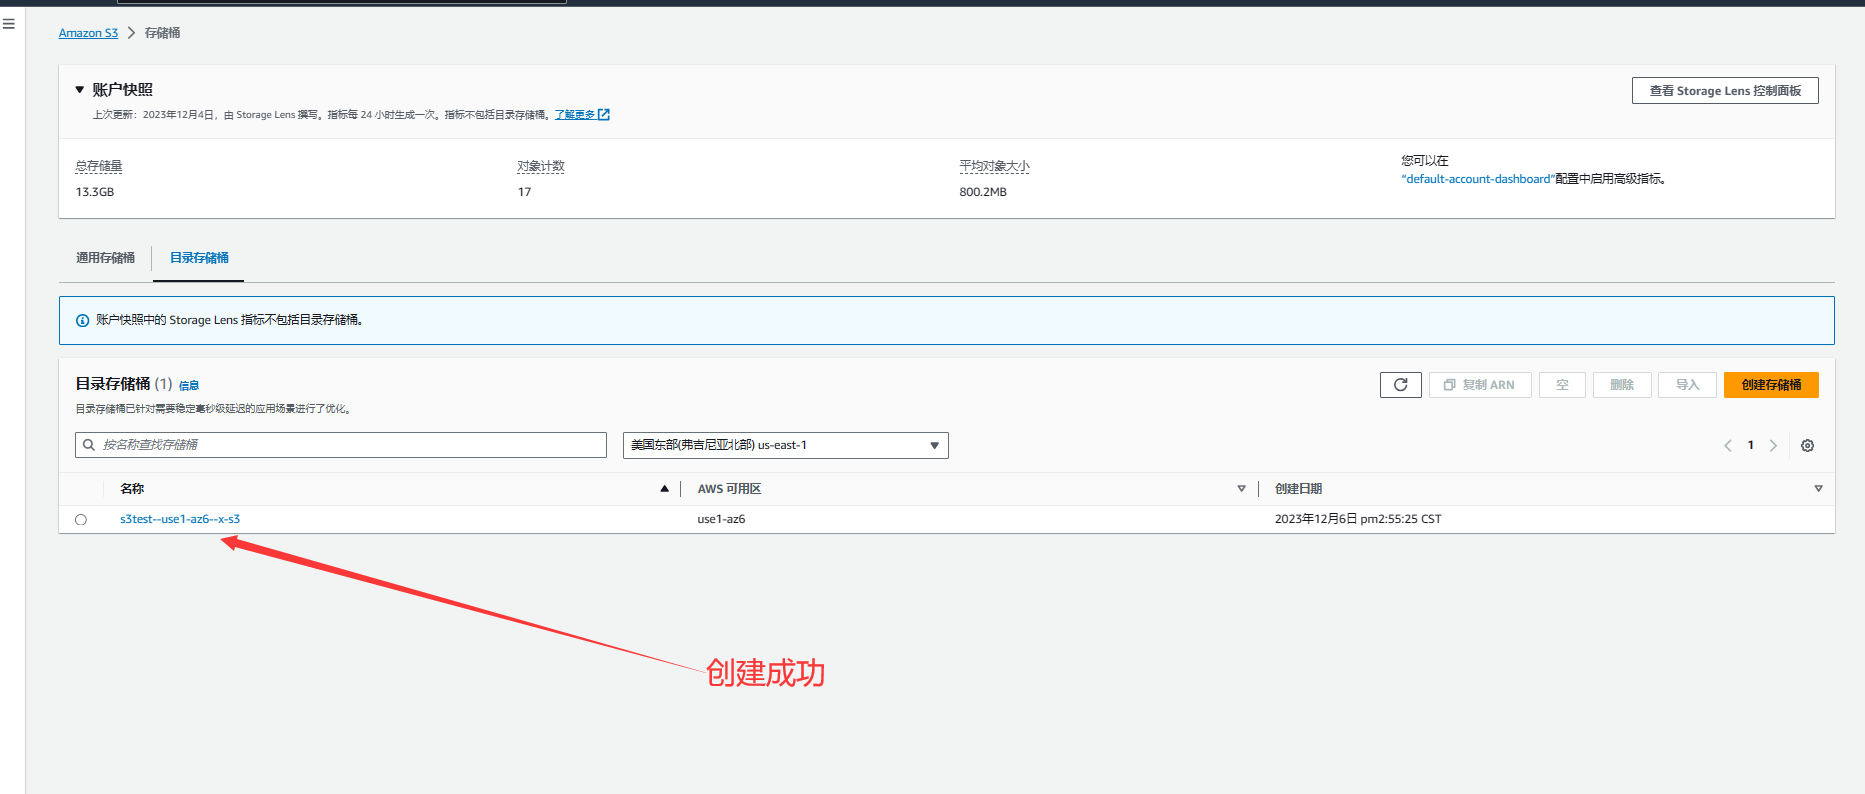Viewport: 1865px width, 794px height.
Task: Click the orange Create bucket button
Action: pyautogui.click(x=1771, y=385)
